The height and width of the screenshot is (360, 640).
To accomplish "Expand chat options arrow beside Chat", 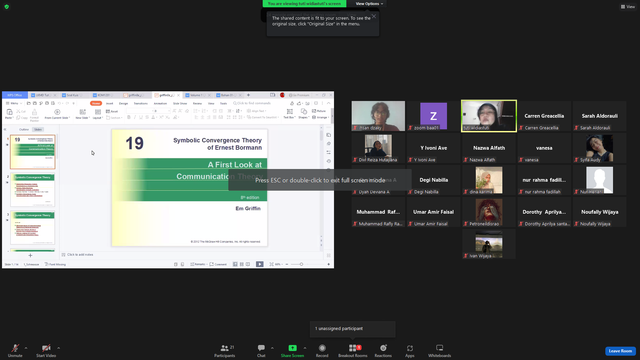I will click(x=272, y=348).
